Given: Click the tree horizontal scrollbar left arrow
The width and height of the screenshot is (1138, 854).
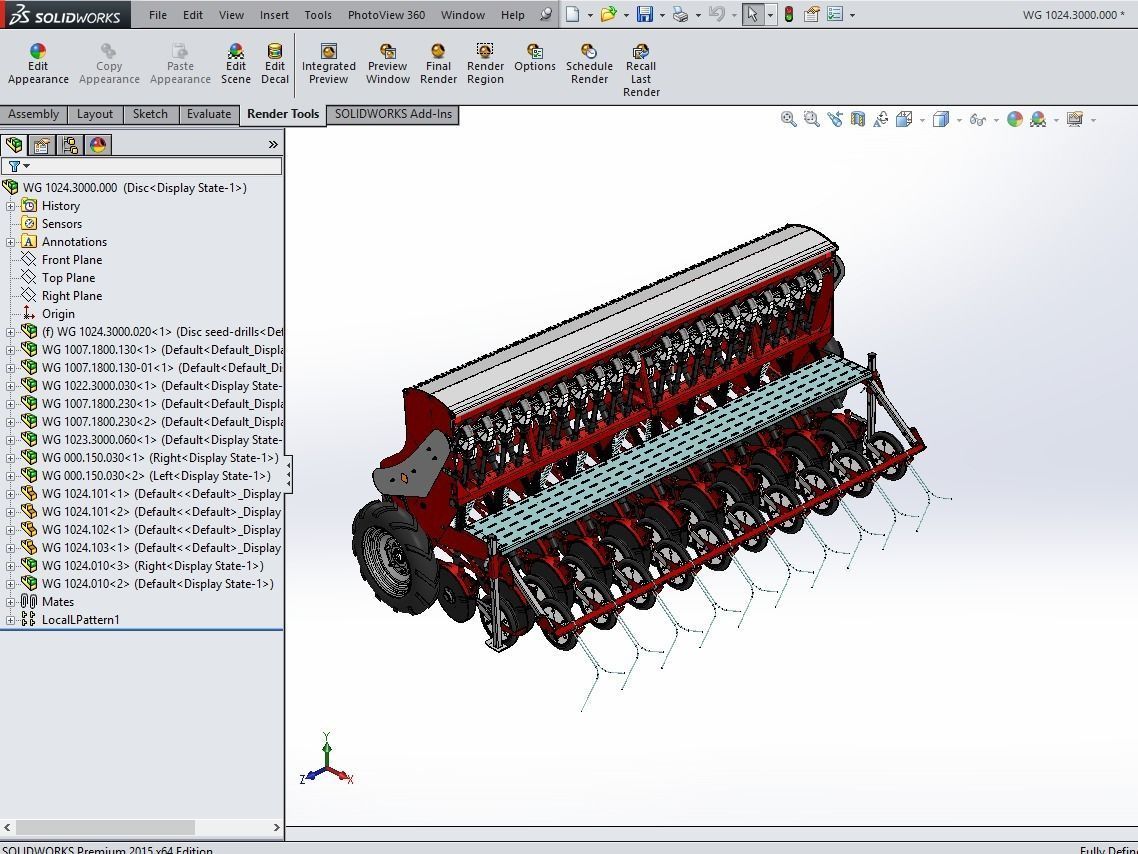Looking at the screenshot, I should point(7,827).
